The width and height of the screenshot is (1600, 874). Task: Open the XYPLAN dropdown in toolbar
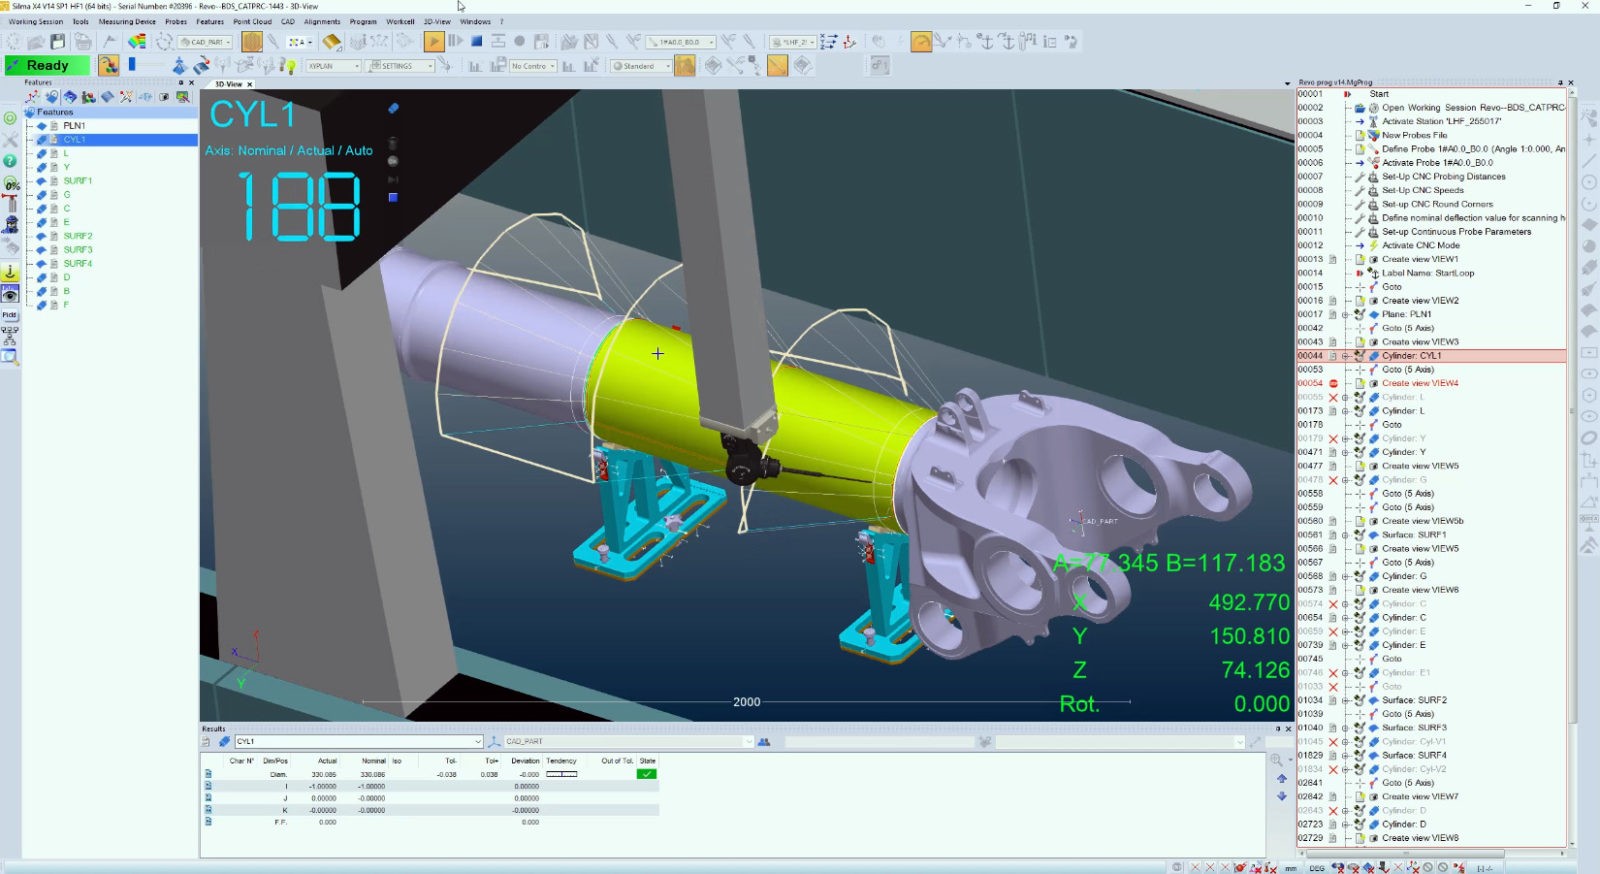coord(357,66)
